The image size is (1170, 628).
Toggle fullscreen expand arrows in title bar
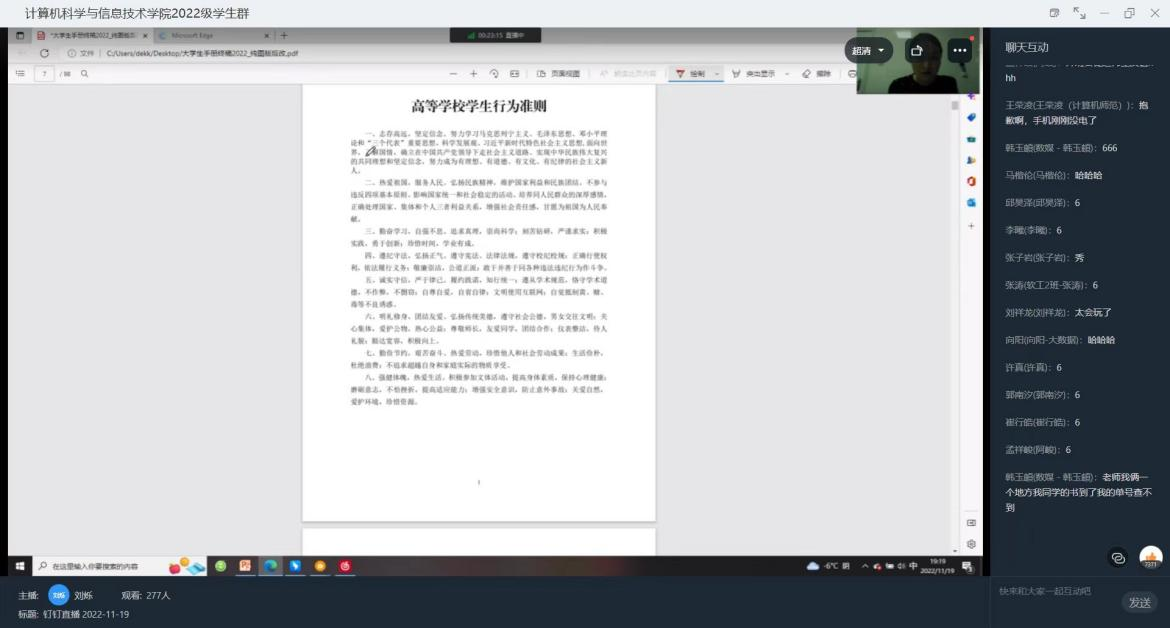coord(1079,13)
